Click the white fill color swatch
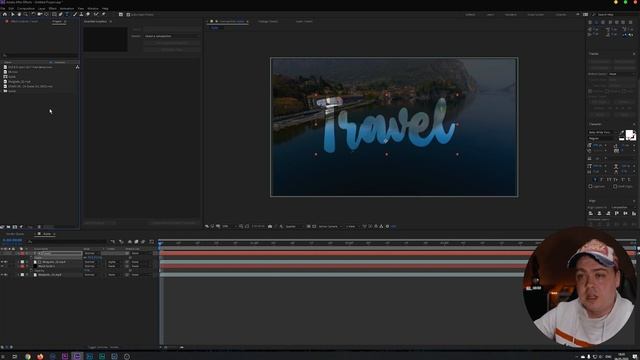 [x=628, y=133]
